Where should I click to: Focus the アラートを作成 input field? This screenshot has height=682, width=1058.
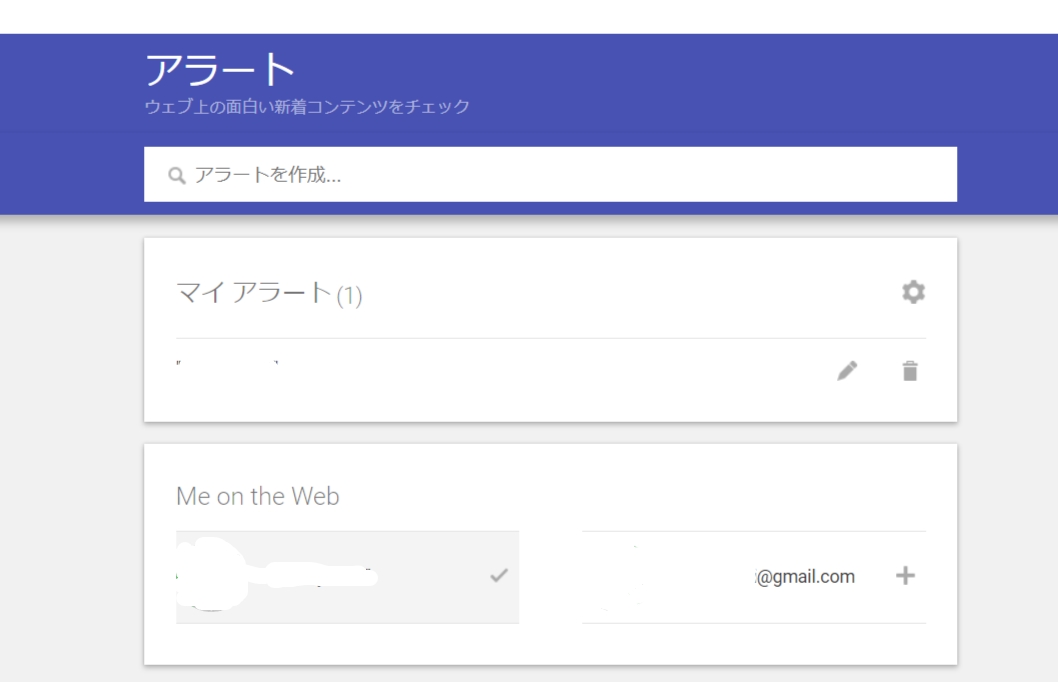point(550,174)
